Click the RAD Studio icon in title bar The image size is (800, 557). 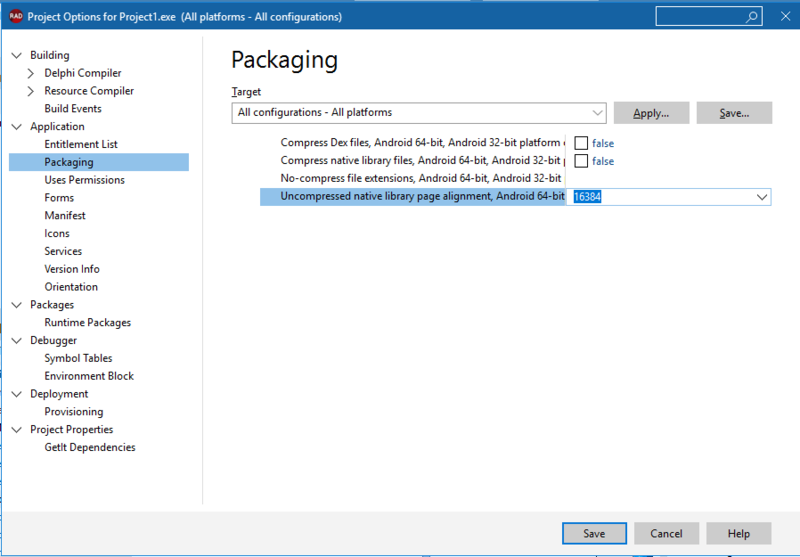pyautogui.click(x=16, y=16)
